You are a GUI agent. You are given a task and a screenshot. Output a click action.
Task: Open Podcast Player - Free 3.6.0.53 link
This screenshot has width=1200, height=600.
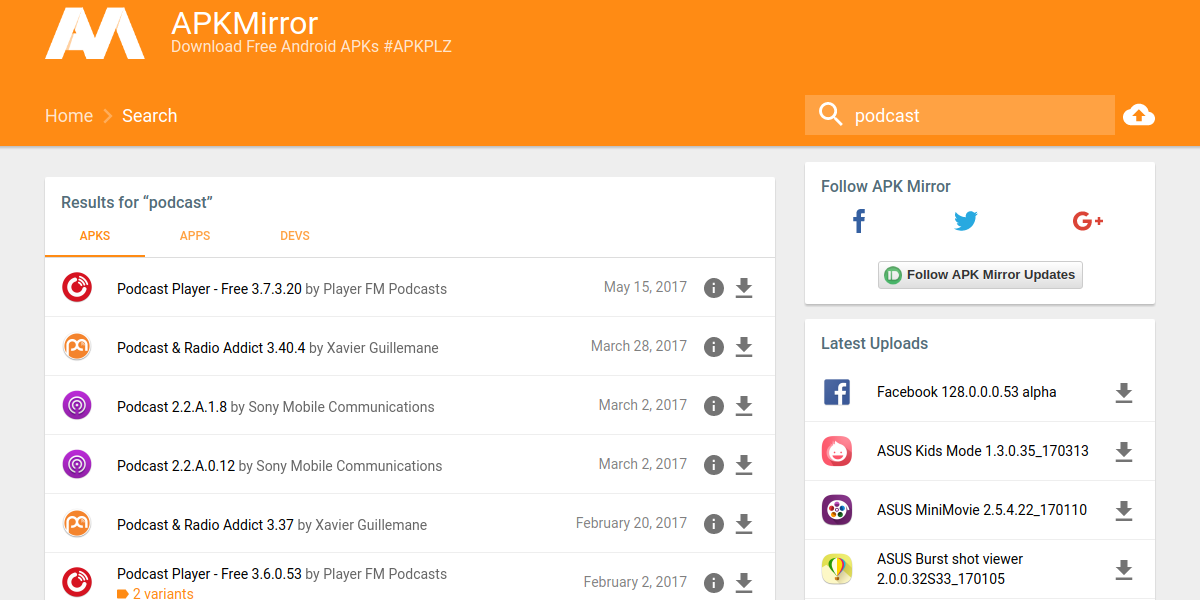209,574
